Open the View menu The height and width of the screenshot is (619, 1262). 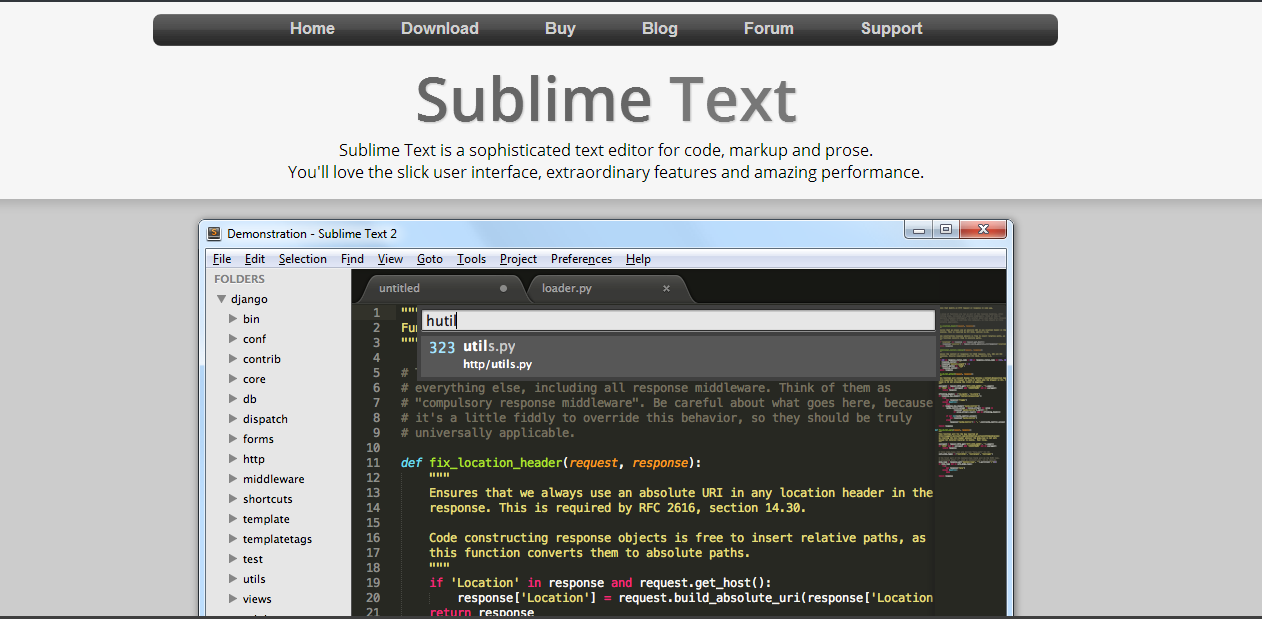(x=391, y=259)
